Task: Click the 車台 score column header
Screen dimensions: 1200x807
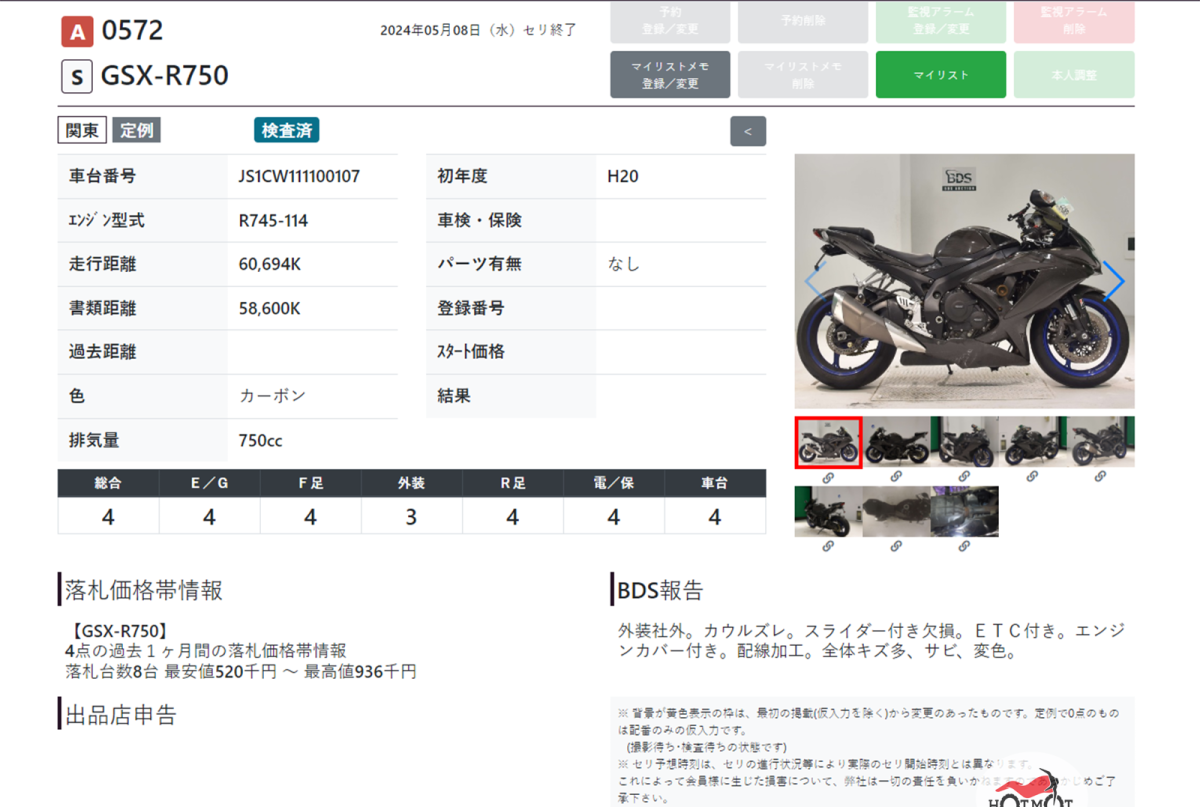Action: (x=715, y=483)
